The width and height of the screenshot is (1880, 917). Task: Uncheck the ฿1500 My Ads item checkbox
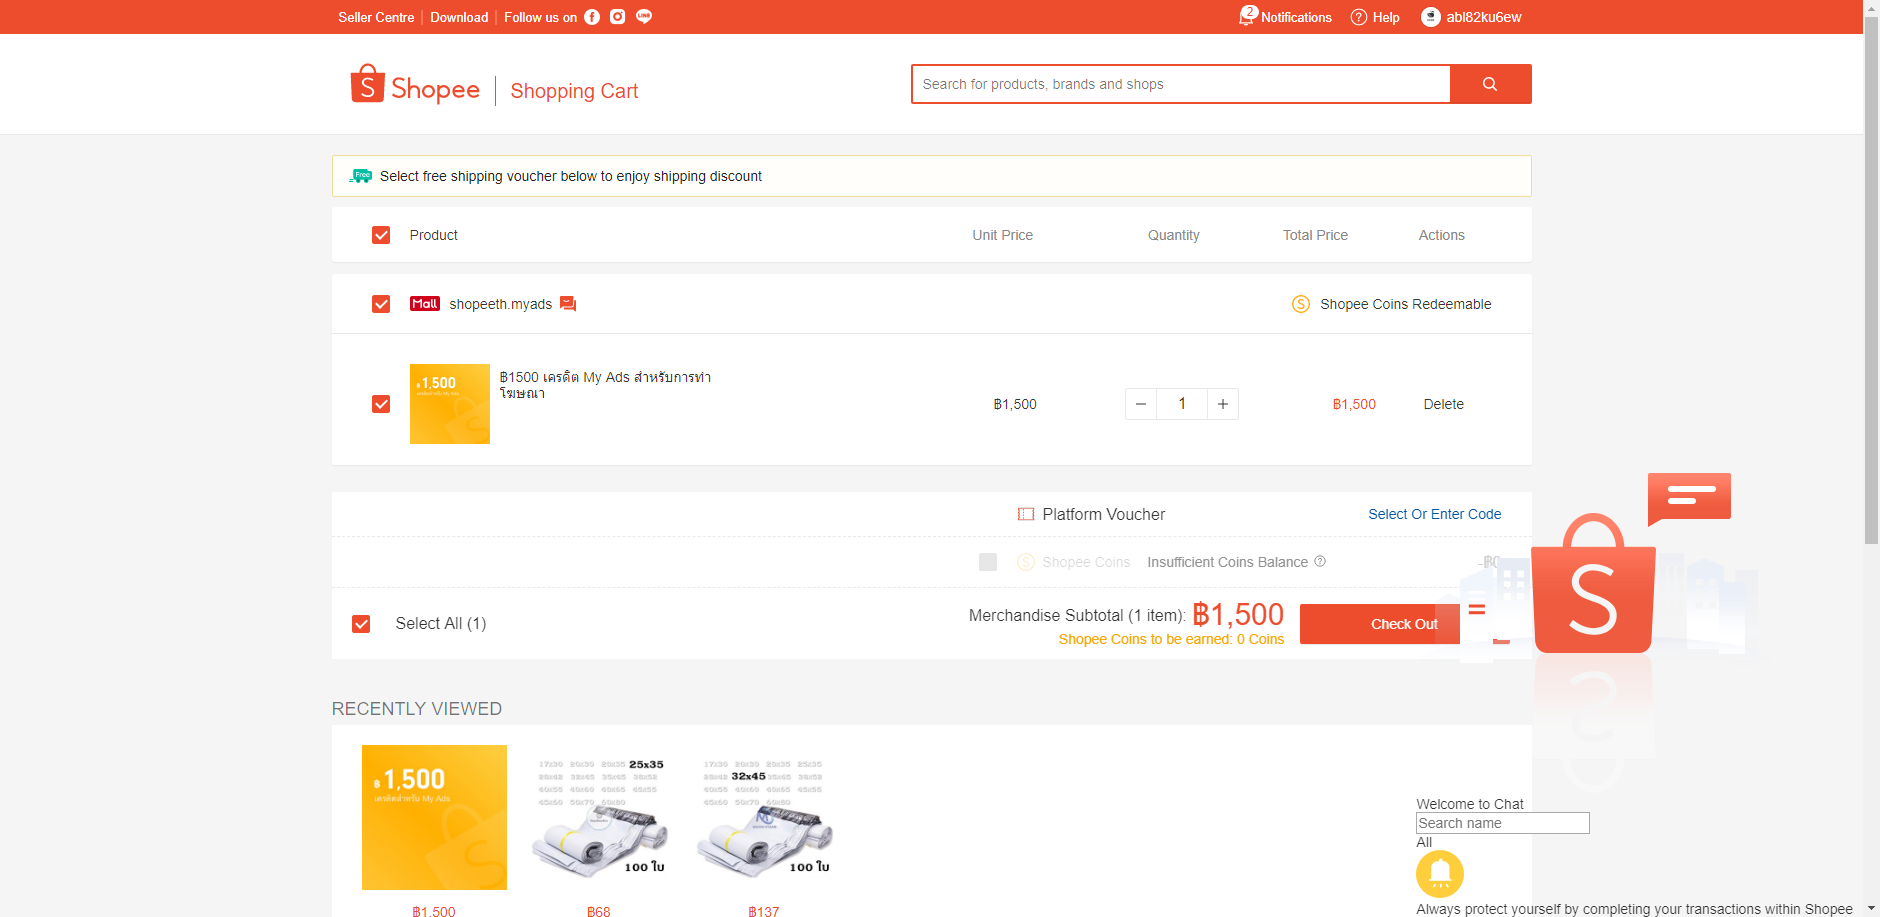pos(381,404)
